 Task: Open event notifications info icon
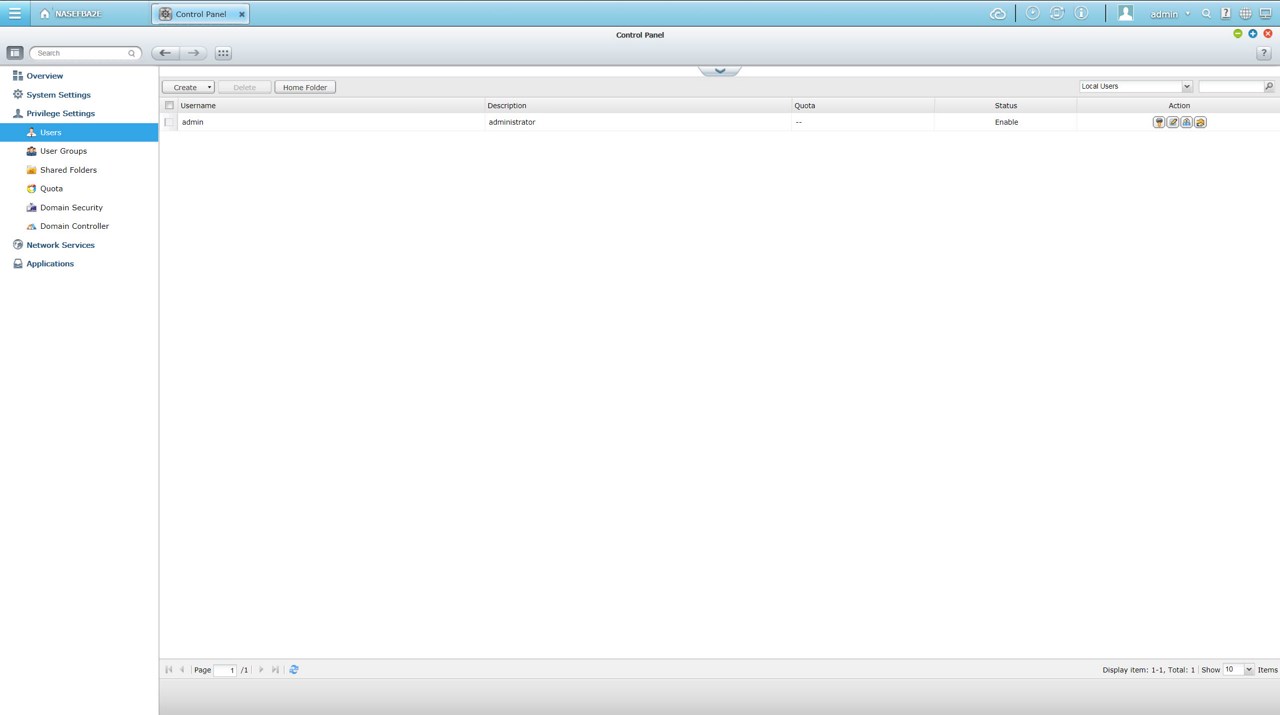(1081, 13)
